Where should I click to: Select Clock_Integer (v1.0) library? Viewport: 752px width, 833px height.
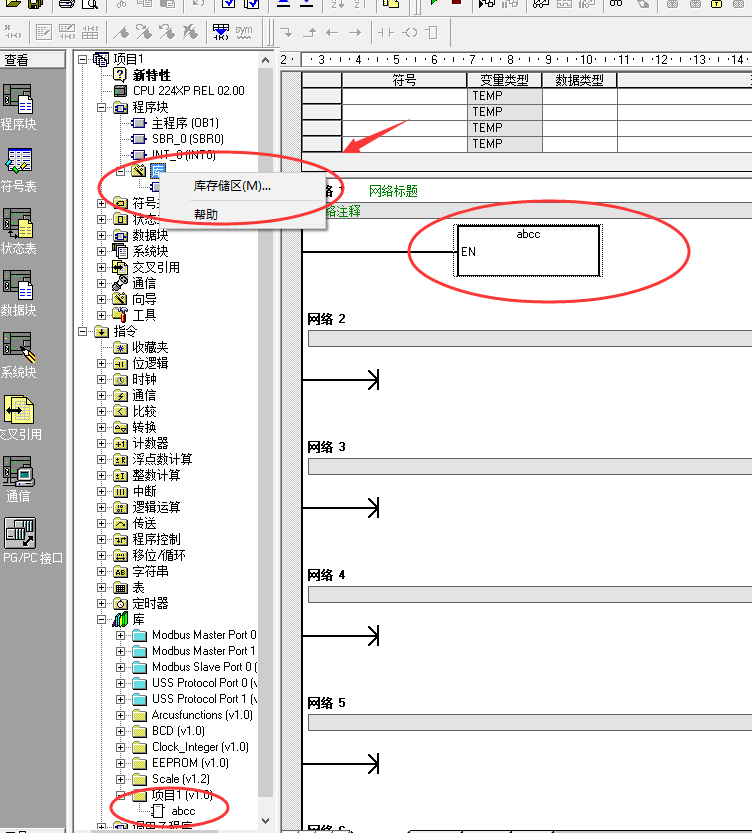(200, 747)
